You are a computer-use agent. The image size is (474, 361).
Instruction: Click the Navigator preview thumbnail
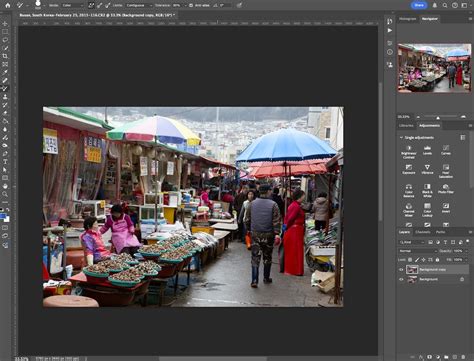[434, 68]
